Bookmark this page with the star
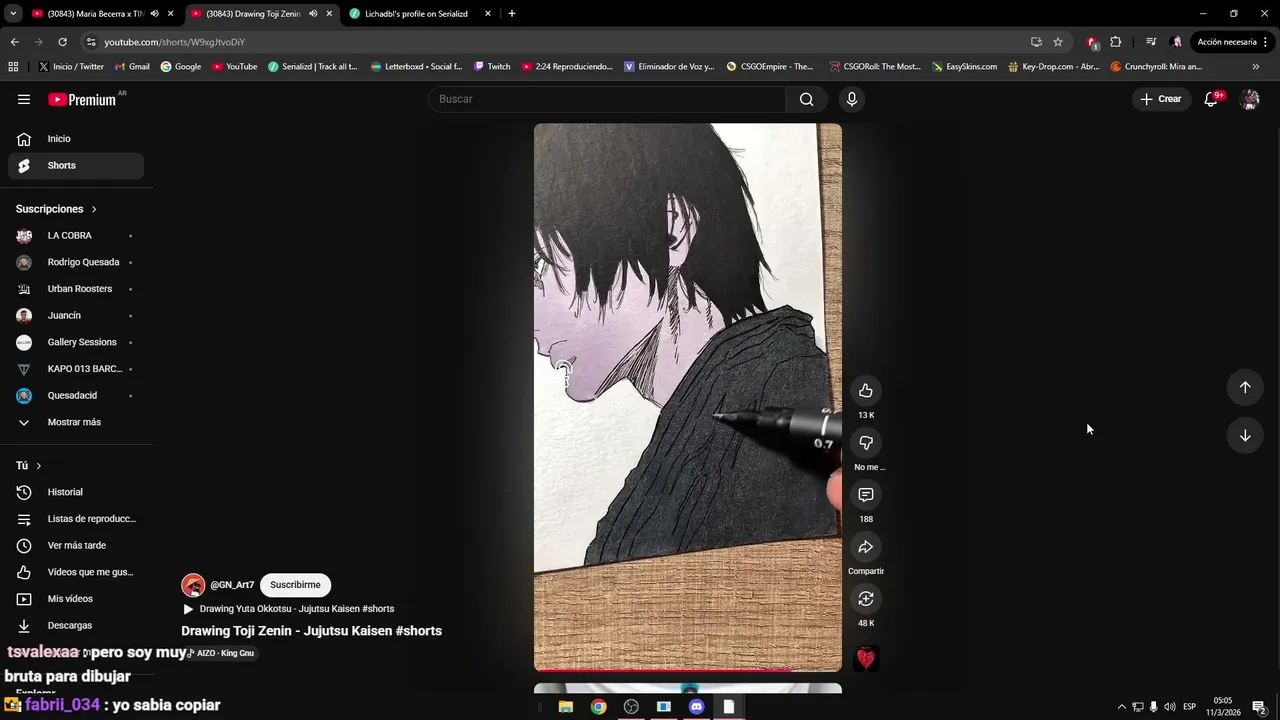This screenshot has width=1280, height=720. [1058, 42]
